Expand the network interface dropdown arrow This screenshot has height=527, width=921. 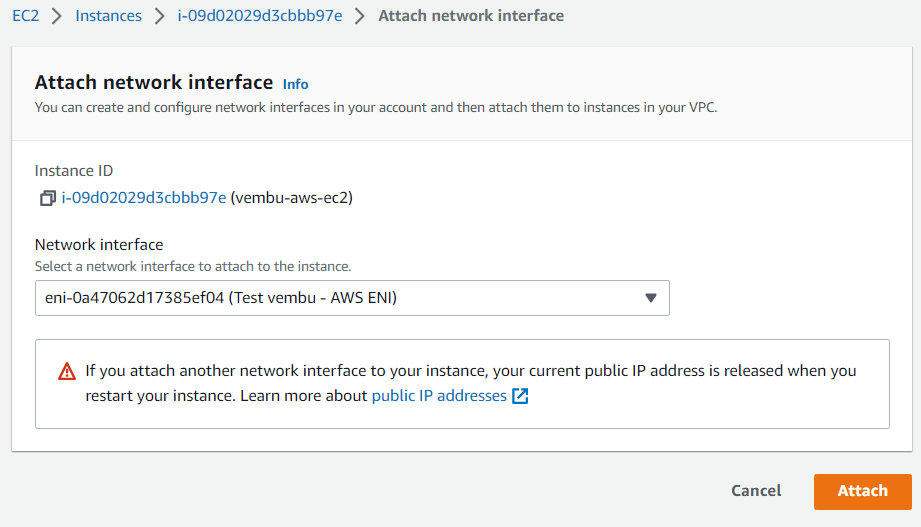pyautogui.click(x=651, y=298)
